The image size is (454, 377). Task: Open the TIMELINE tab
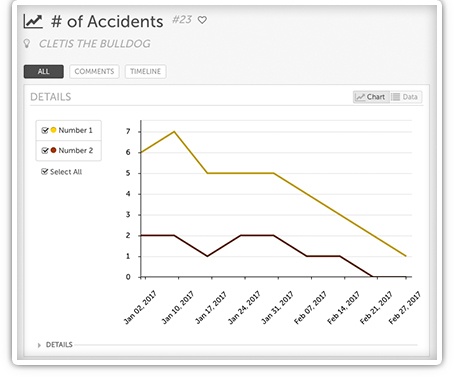click(x=145, y=71)
